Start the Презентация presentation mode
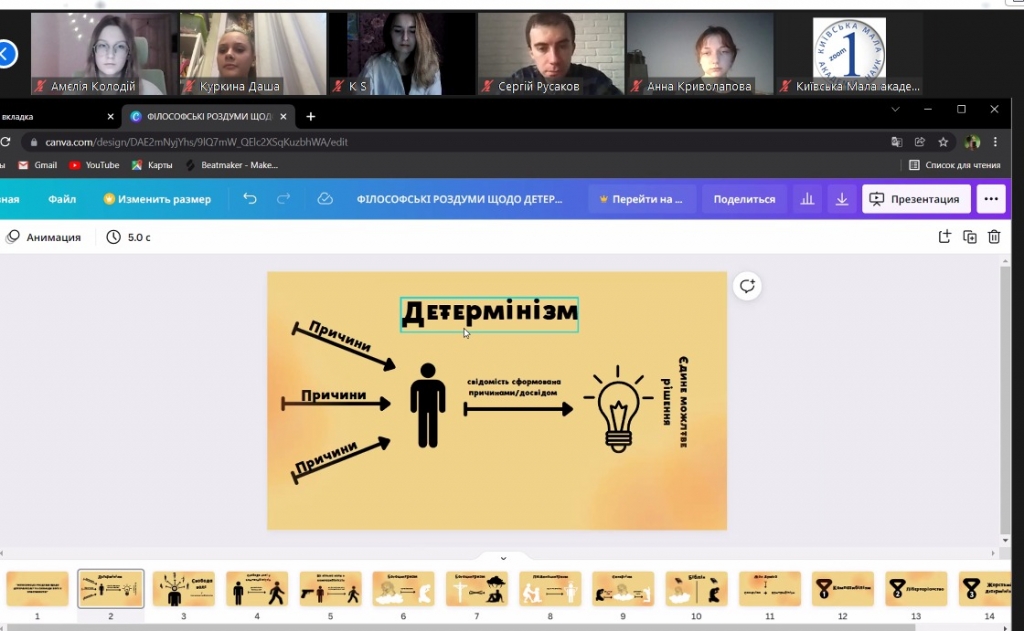The image size is (1024, 631). pos(916,199)
